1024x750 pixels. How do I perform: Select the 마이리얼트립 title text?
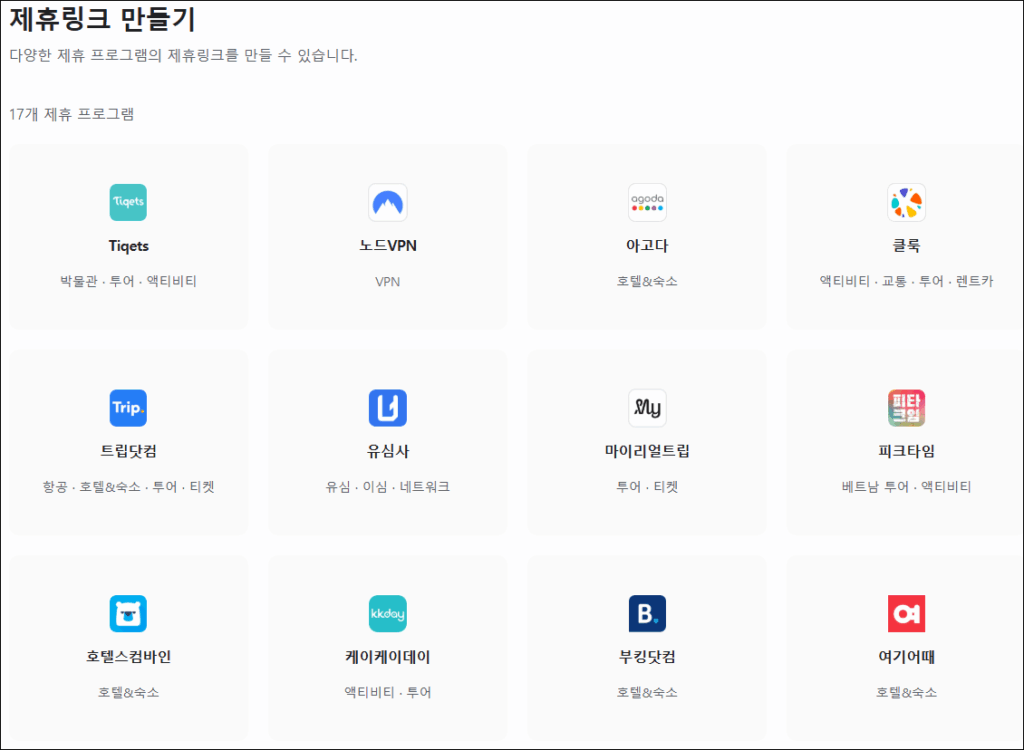647,451
